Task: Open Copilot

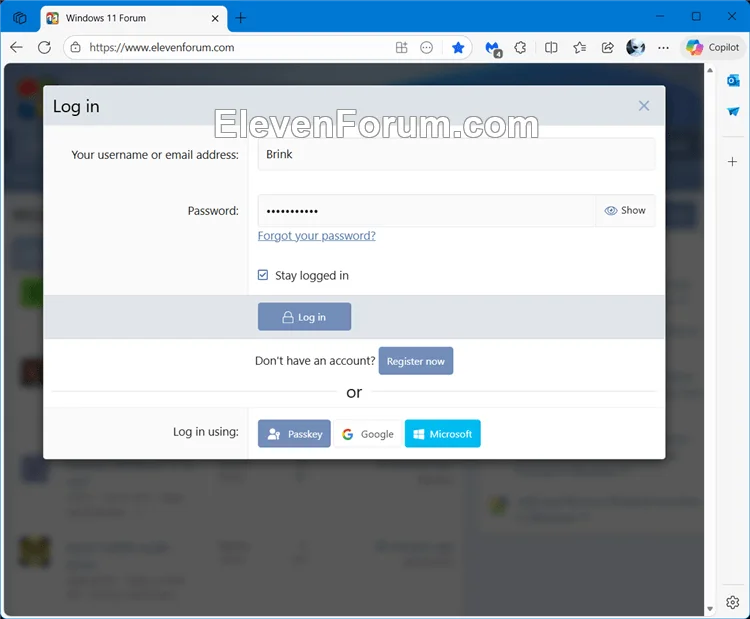Action: point(712,47)
